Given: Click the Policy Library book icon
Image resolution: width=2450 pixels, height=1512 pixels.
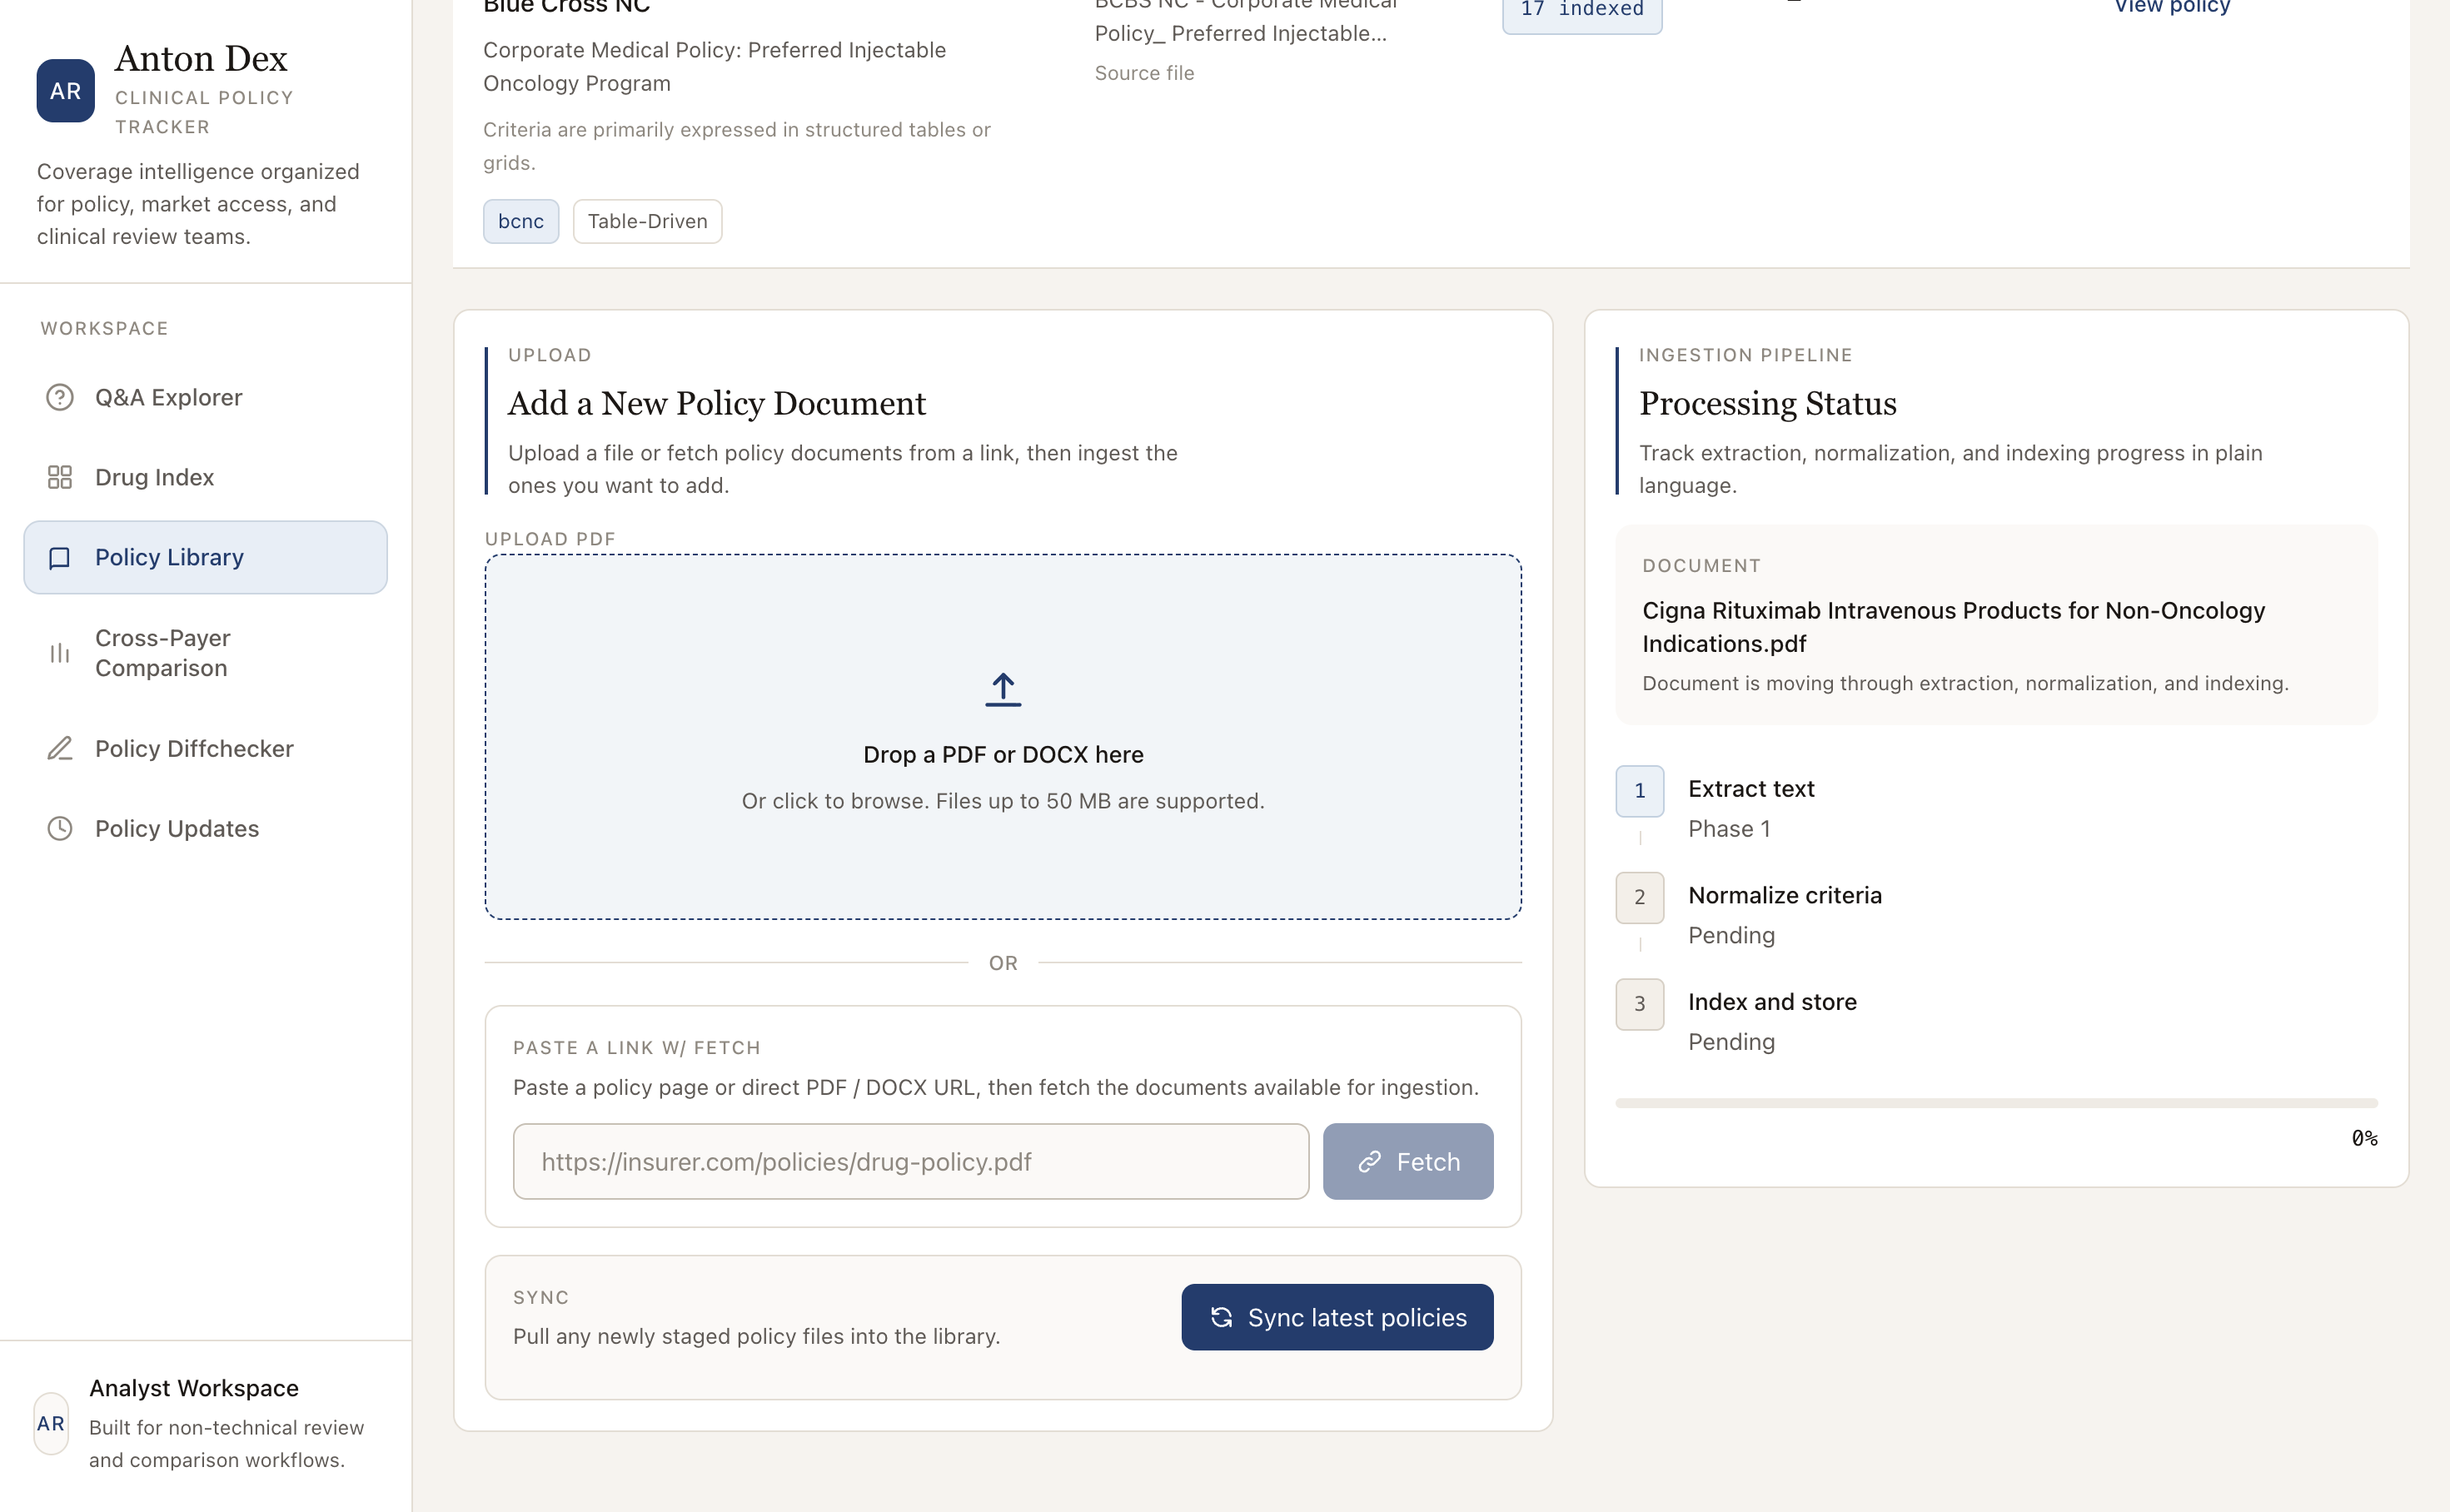Looking at the screenshot, I should click(x=60, y=557).
